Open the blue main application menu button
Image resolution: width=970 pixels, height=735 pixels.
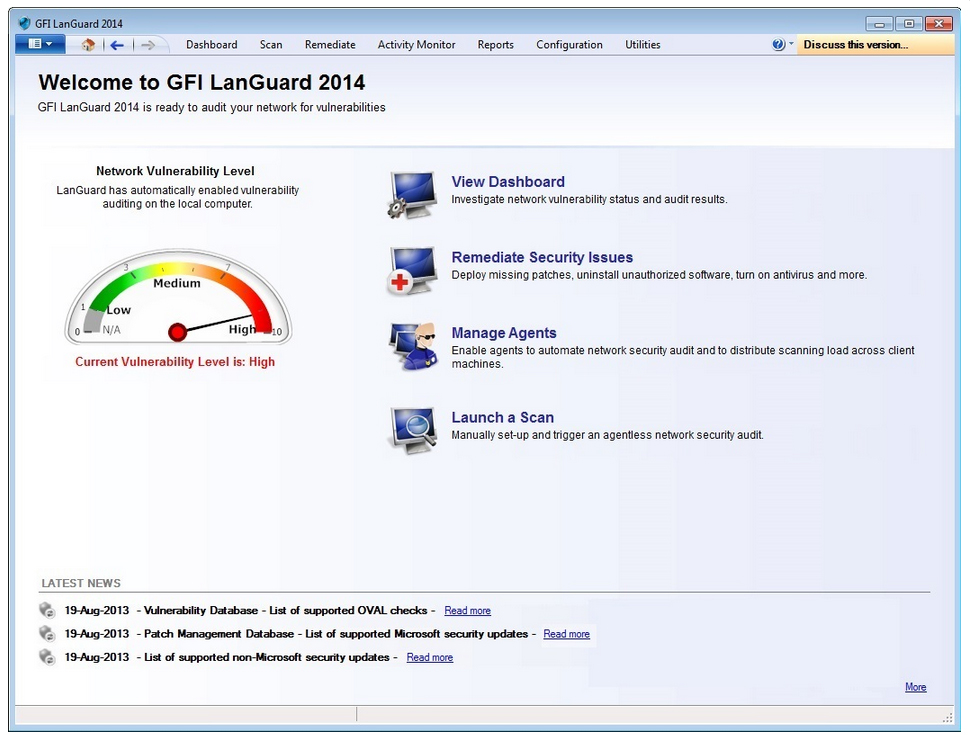coord(40,44)
